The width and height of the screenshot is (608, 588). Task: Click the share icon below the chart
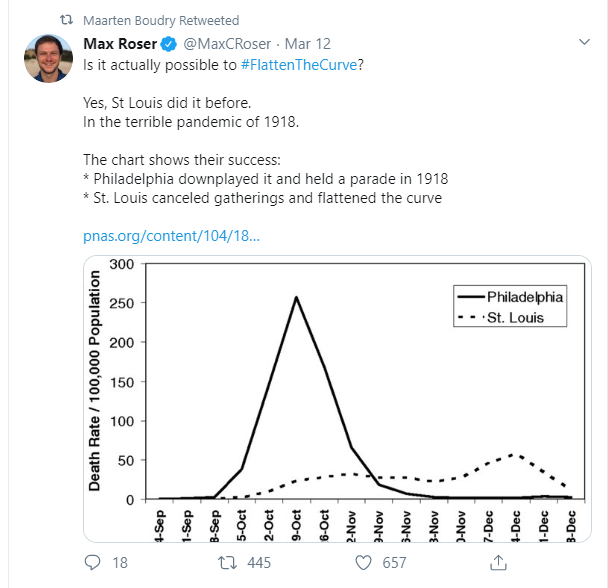pyautogui.click(x=500, y=563)
